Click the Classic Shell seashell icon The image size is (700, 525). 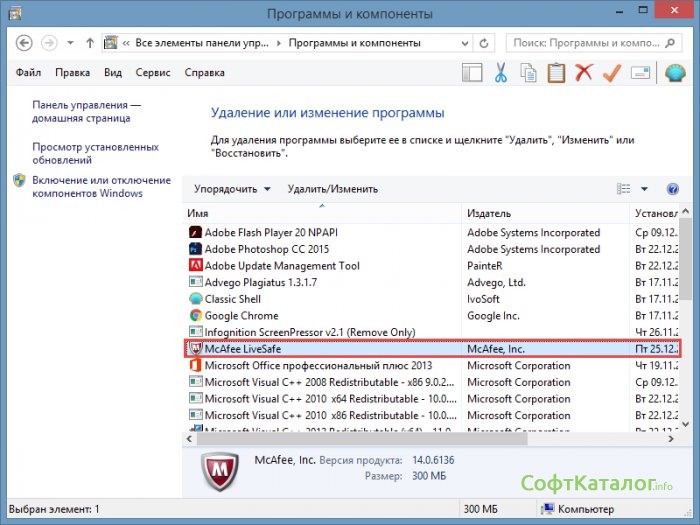tap(674, 73)
